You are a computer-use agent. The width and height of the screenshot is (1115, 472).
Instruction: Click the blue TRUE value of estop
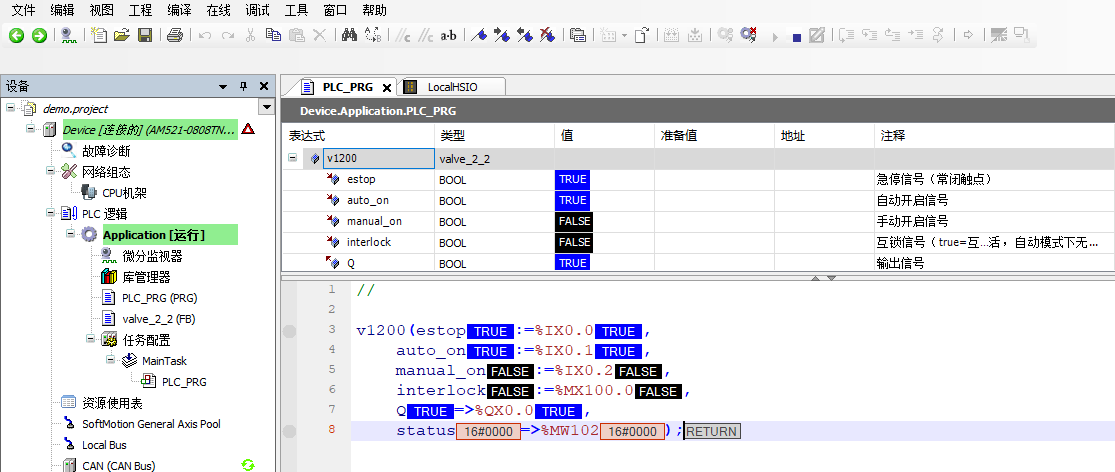point(572,180)
